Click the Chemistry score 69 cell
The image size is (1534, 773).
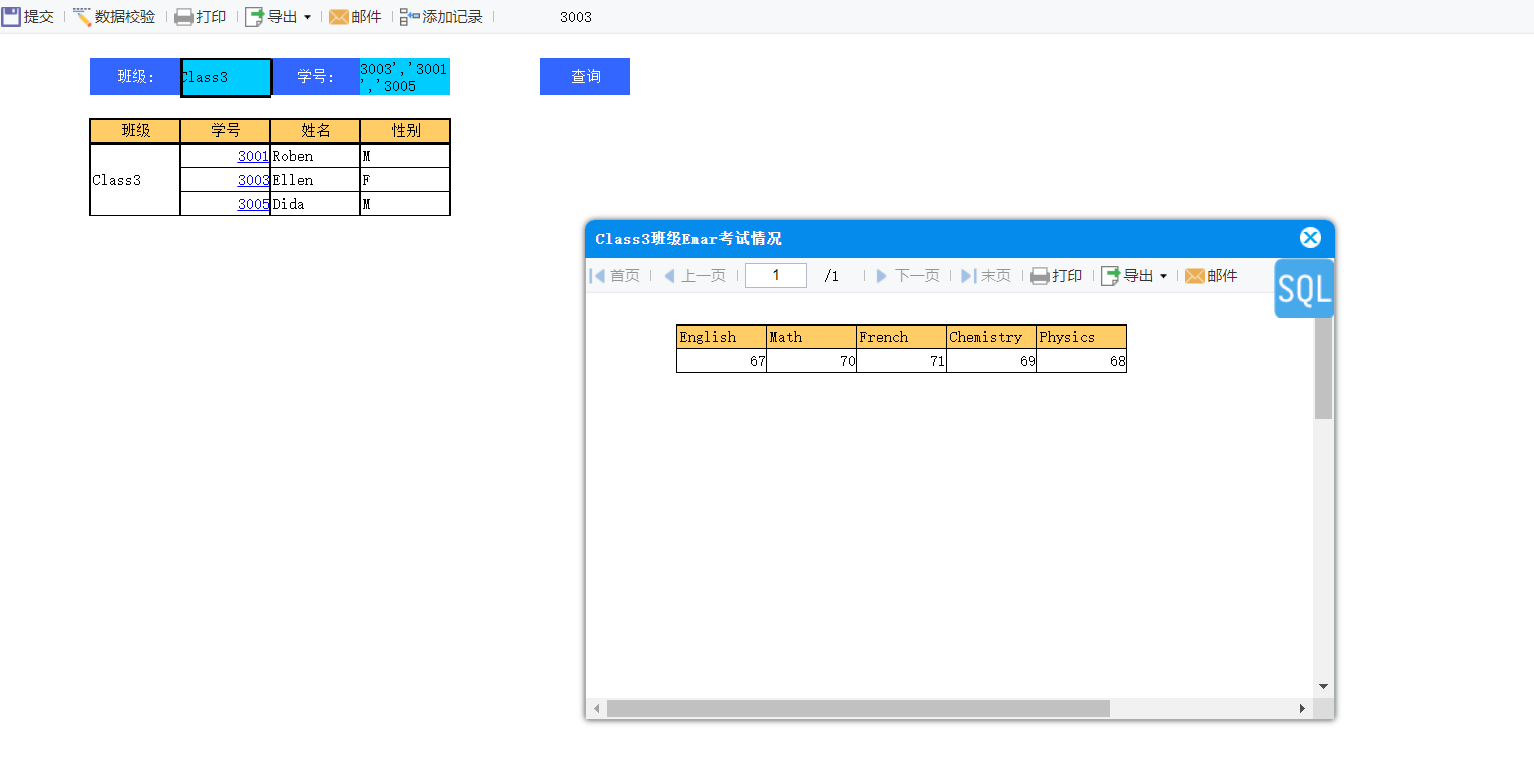coord(991,361)
